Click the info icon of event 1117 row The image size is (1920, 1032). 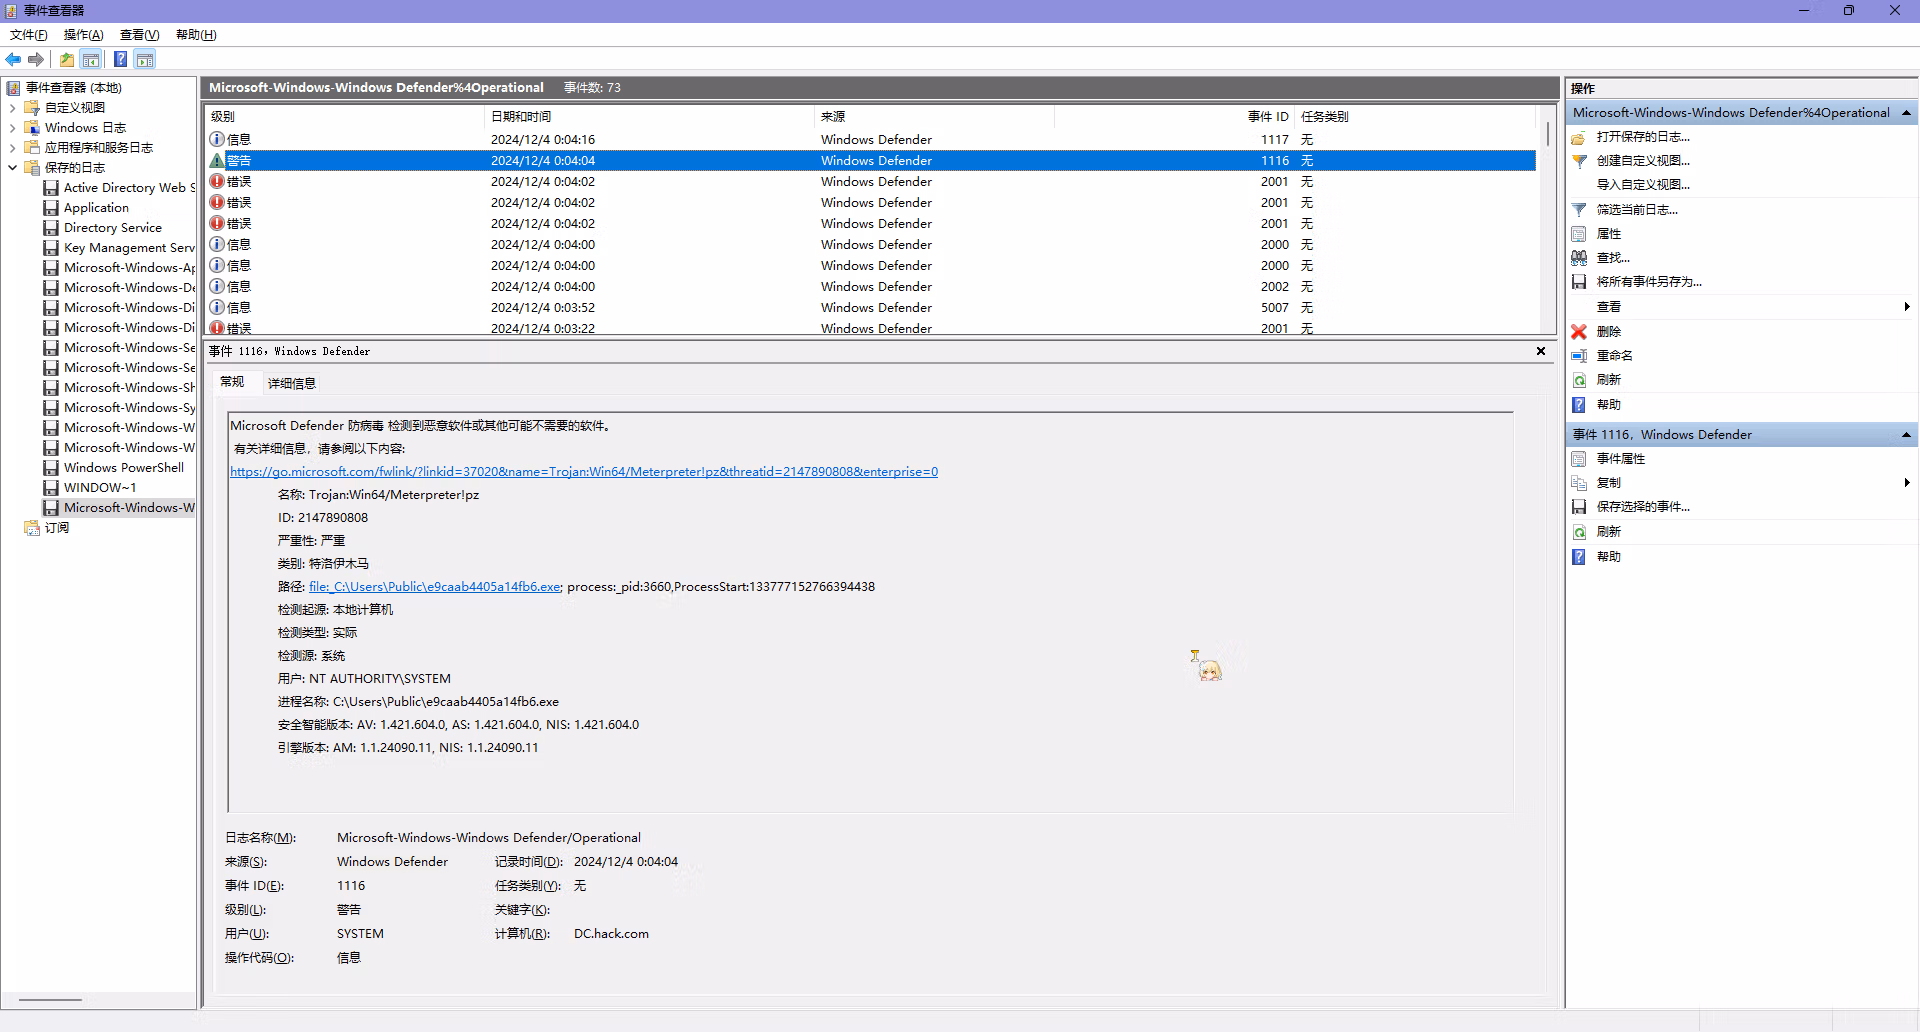(x=217, y=139)
